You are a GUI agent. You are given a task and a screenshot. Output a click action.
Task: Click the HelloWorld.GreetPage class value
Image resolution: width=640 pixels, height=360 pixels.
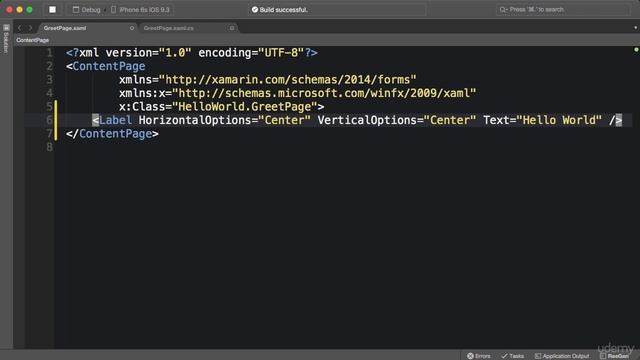pos(245,107)
